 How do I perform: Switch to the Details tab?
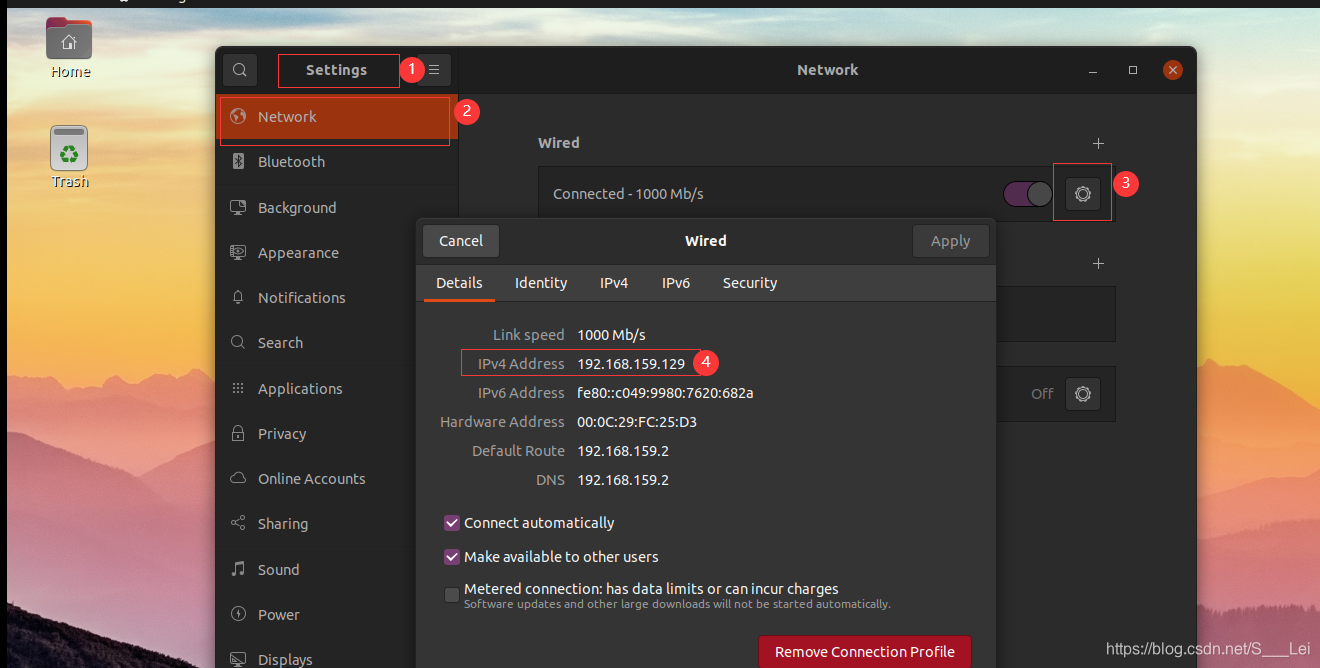point(459,283)
